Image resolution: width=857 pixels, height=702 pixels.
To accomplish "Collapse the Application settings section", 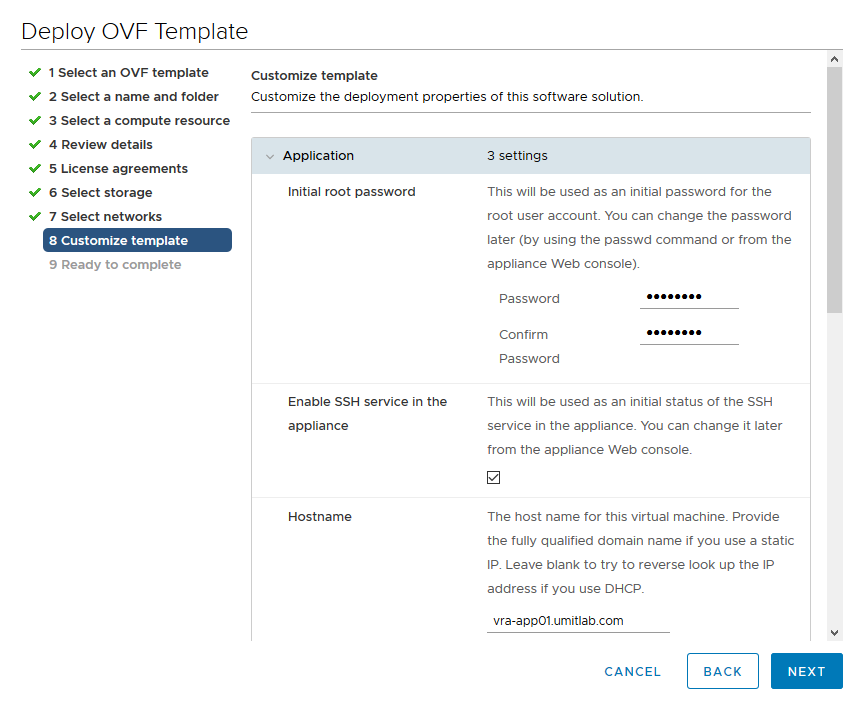I will tap(270, 156).
